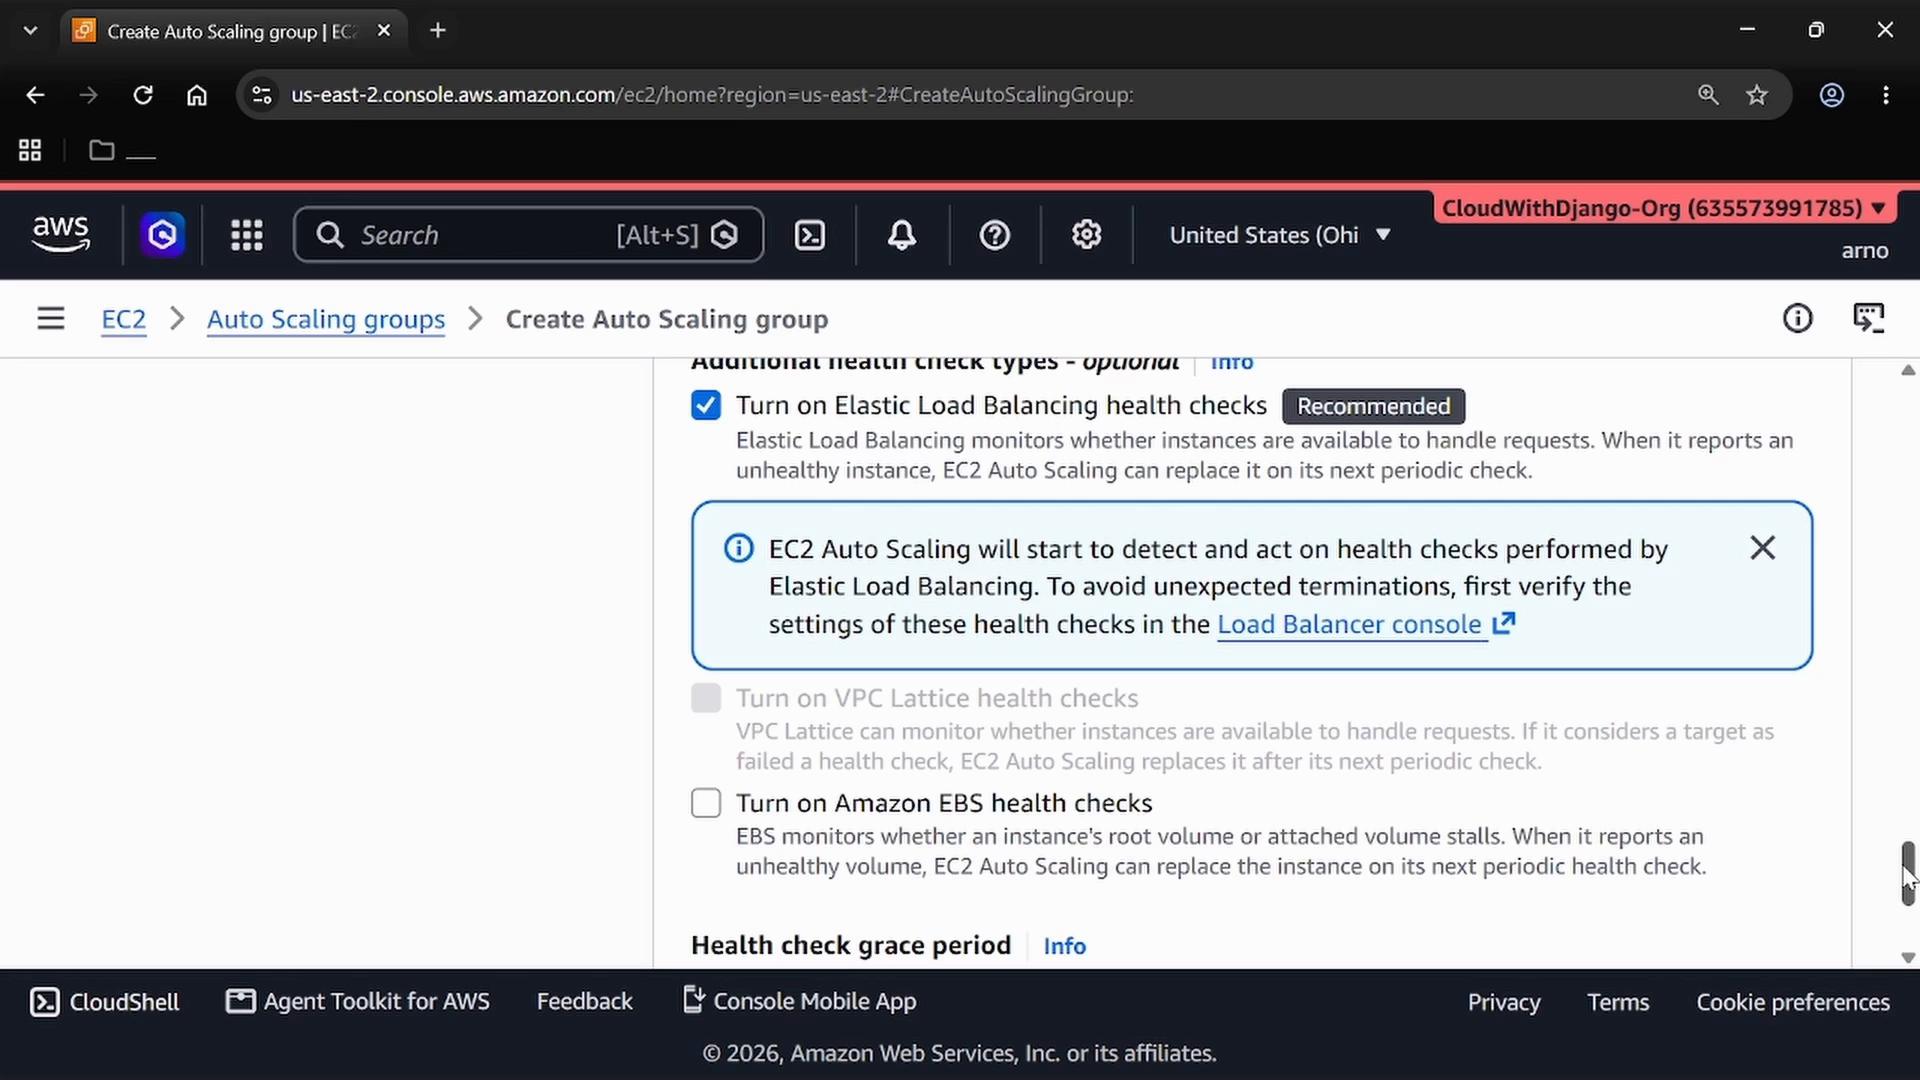Open Agent Toolkit for AWS
1920x1080 pixels.
coord(358,1001)
